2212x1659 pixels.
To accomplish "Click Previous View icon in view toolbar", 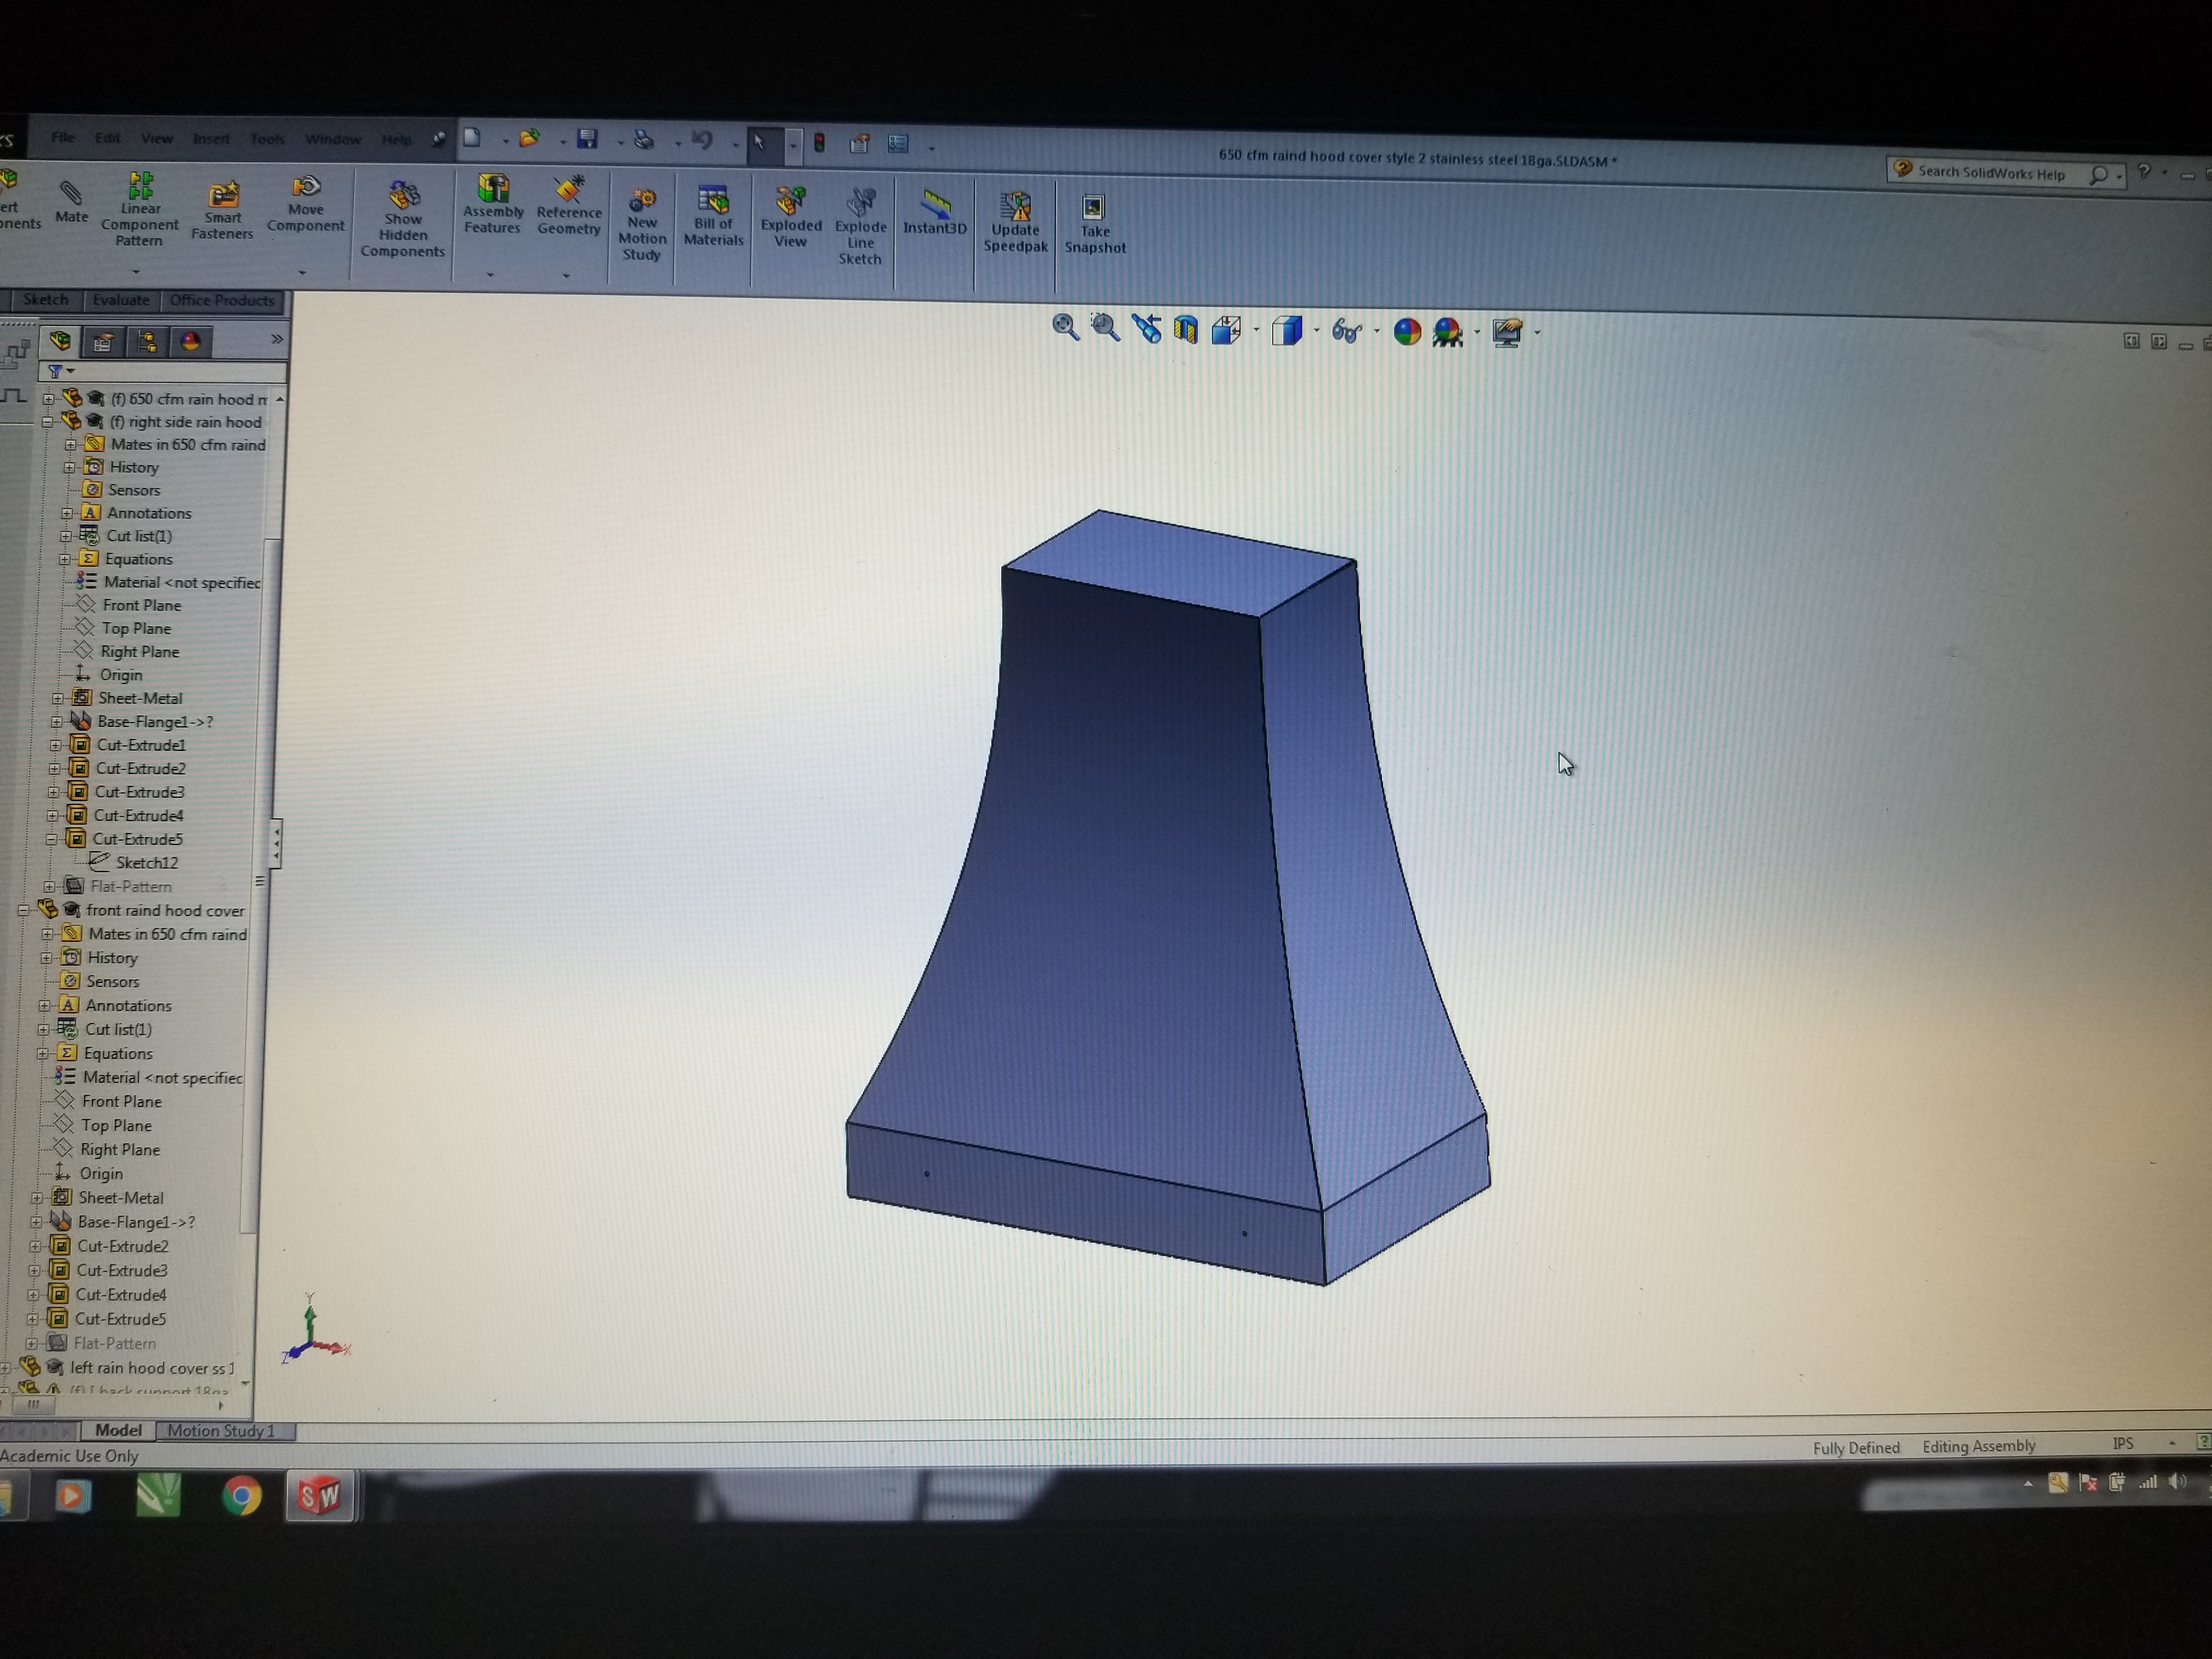I will point(1146,328).
